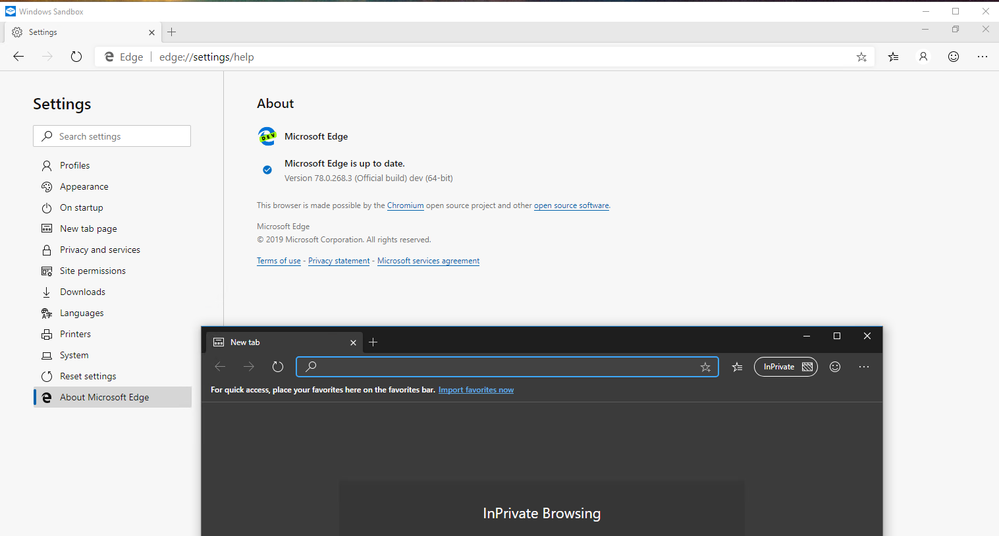
Task: Refresh the InPrivate window page
Action: pyautogui.click(x=278, y=366)
